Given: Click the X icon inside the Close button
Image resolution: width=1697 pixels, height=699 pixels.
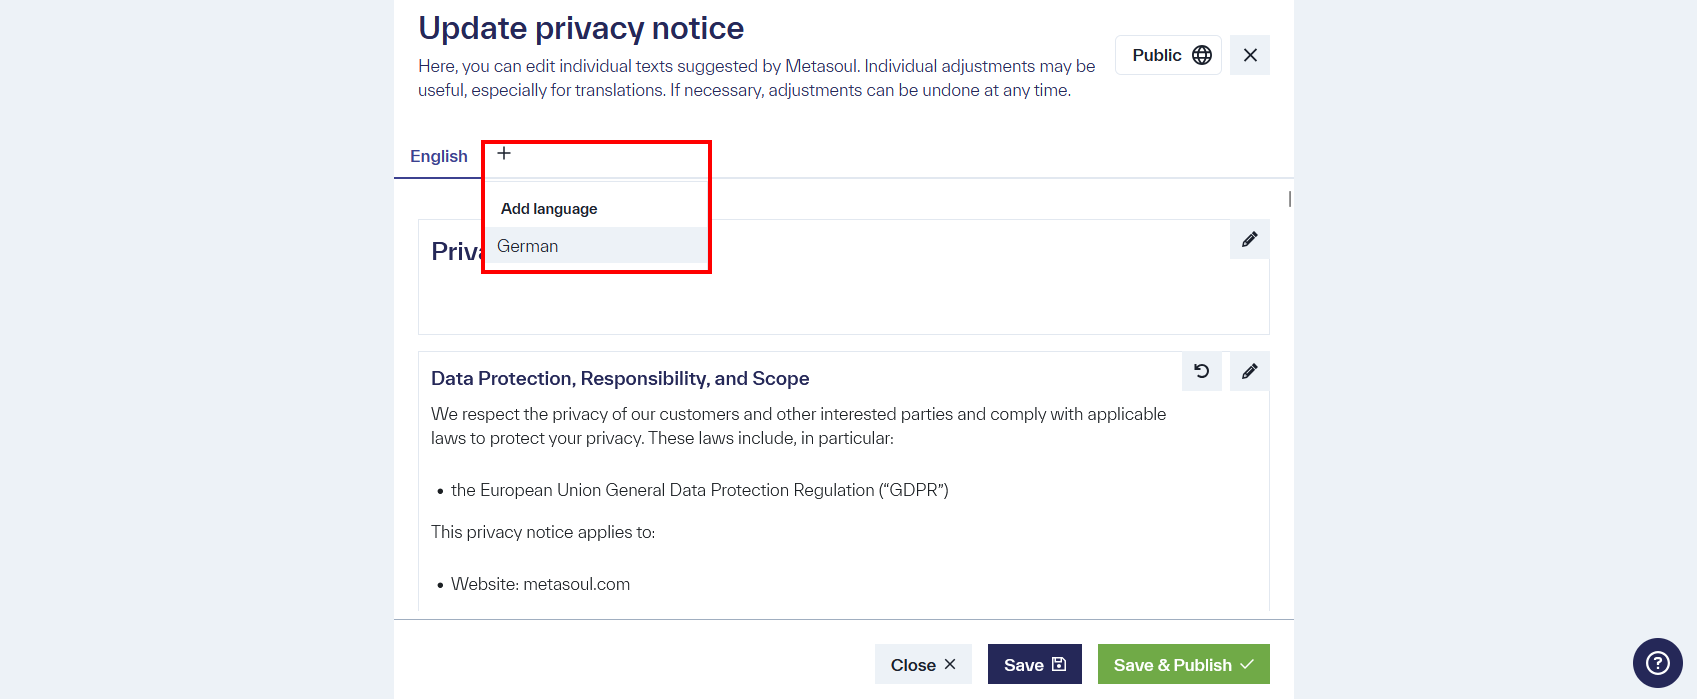Looking at the screenshot, I should tap(950, 663).
